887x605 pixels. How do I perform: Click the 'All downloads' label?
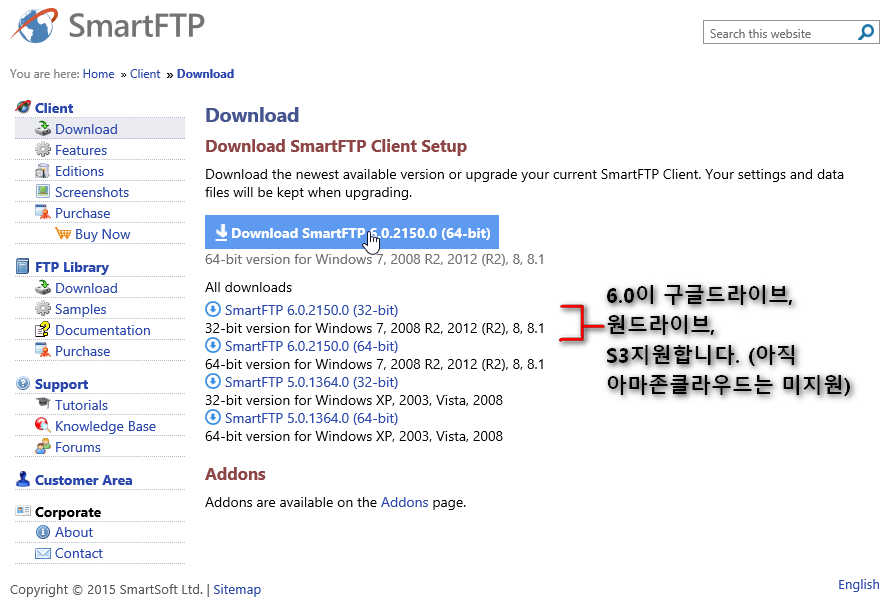pyautogui.click(x=248, y=287)
